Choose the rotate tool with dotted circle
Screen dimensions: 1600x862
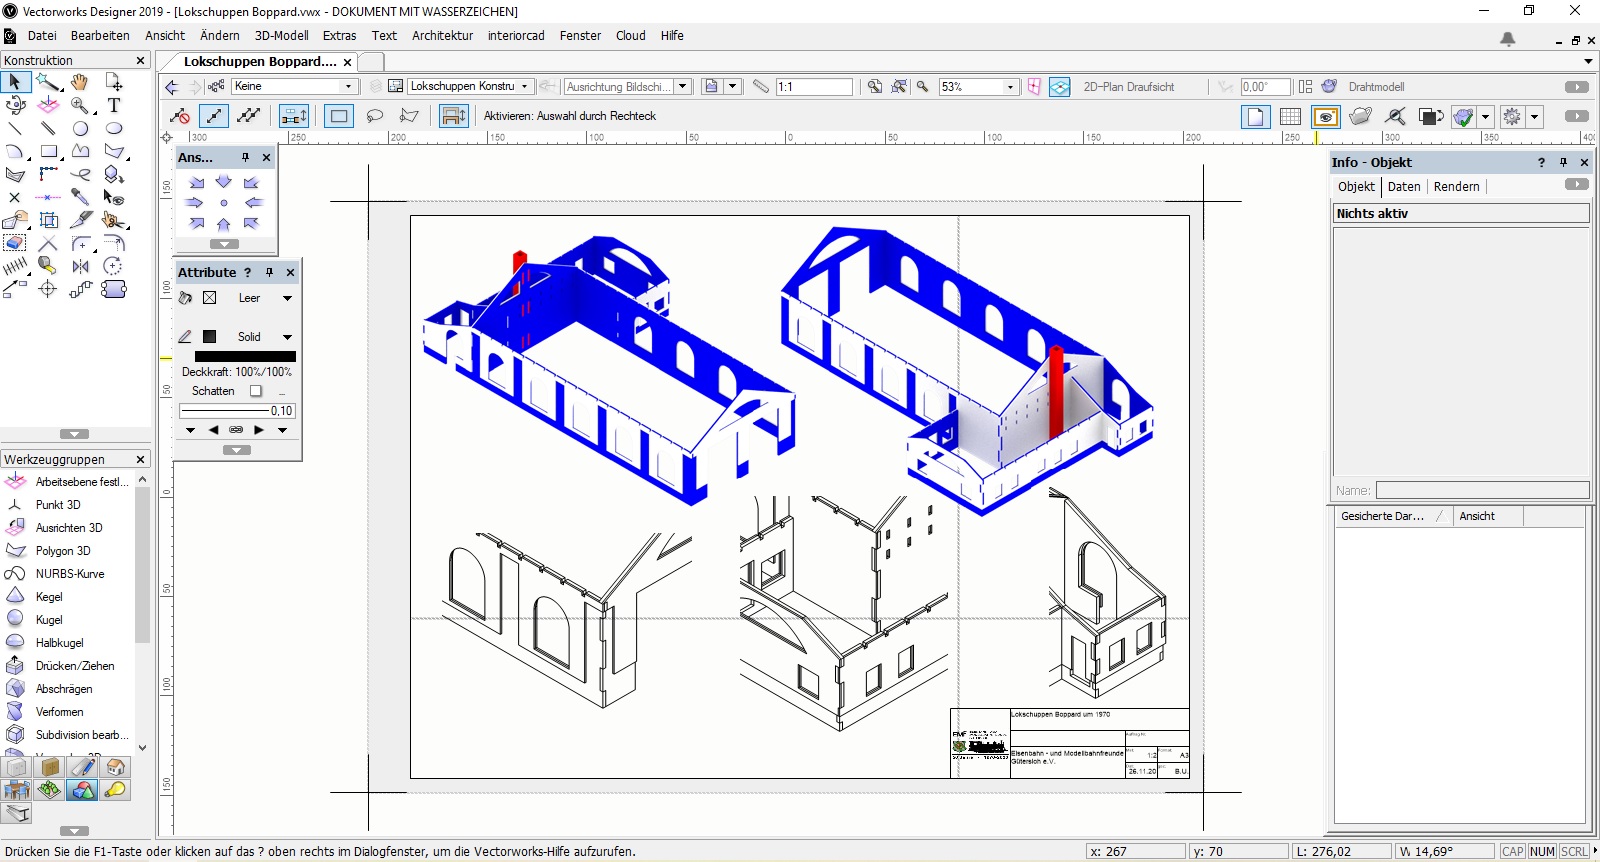click(114, 266)
